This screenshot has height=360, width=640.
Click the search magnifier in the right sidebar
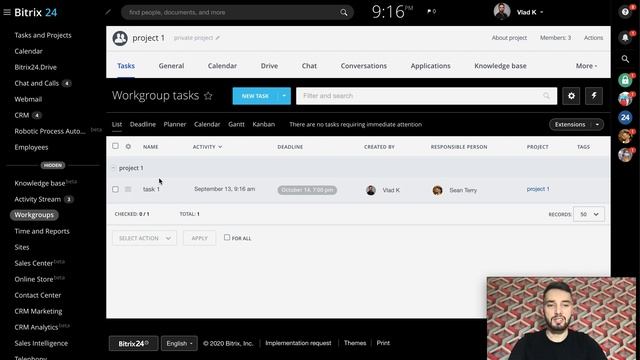click(x=625, y=59)
